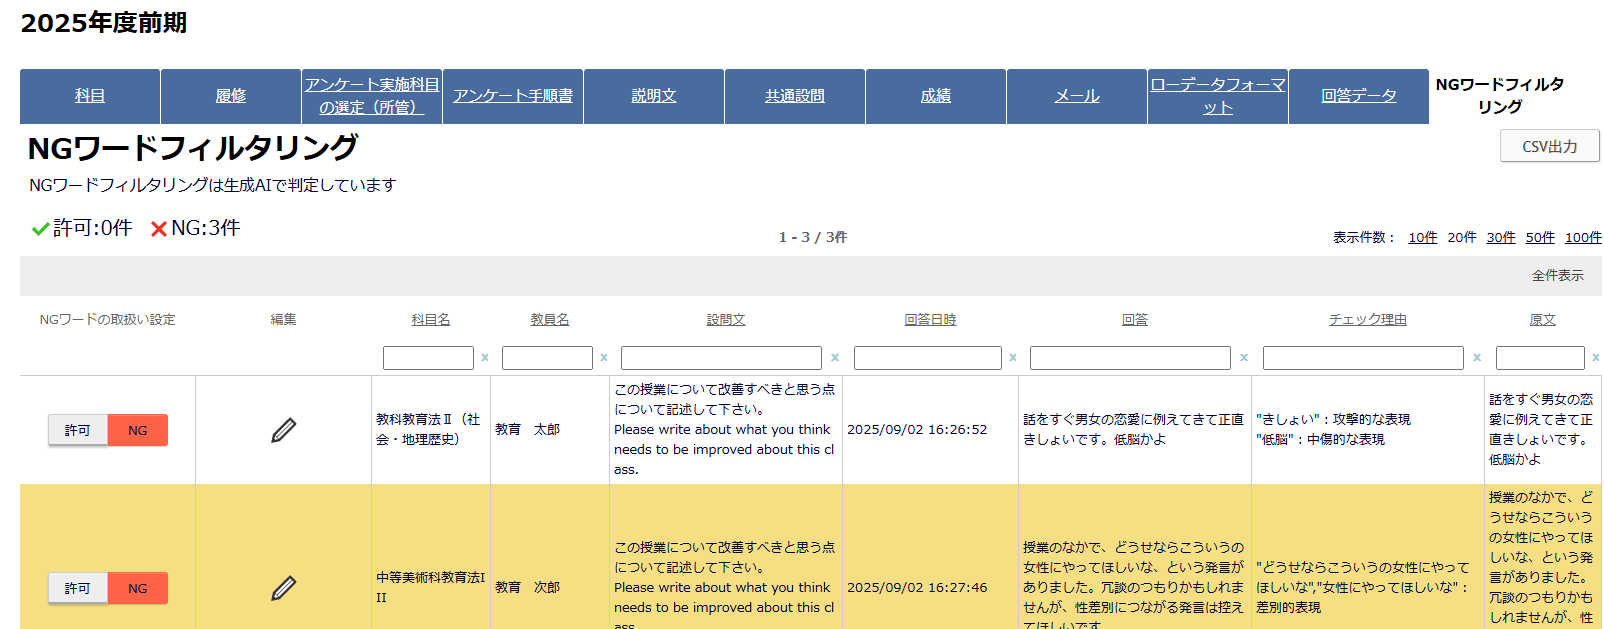1604x629 pixels.
Task: Open the 共通設問 tab
Action: pos(795,96)
